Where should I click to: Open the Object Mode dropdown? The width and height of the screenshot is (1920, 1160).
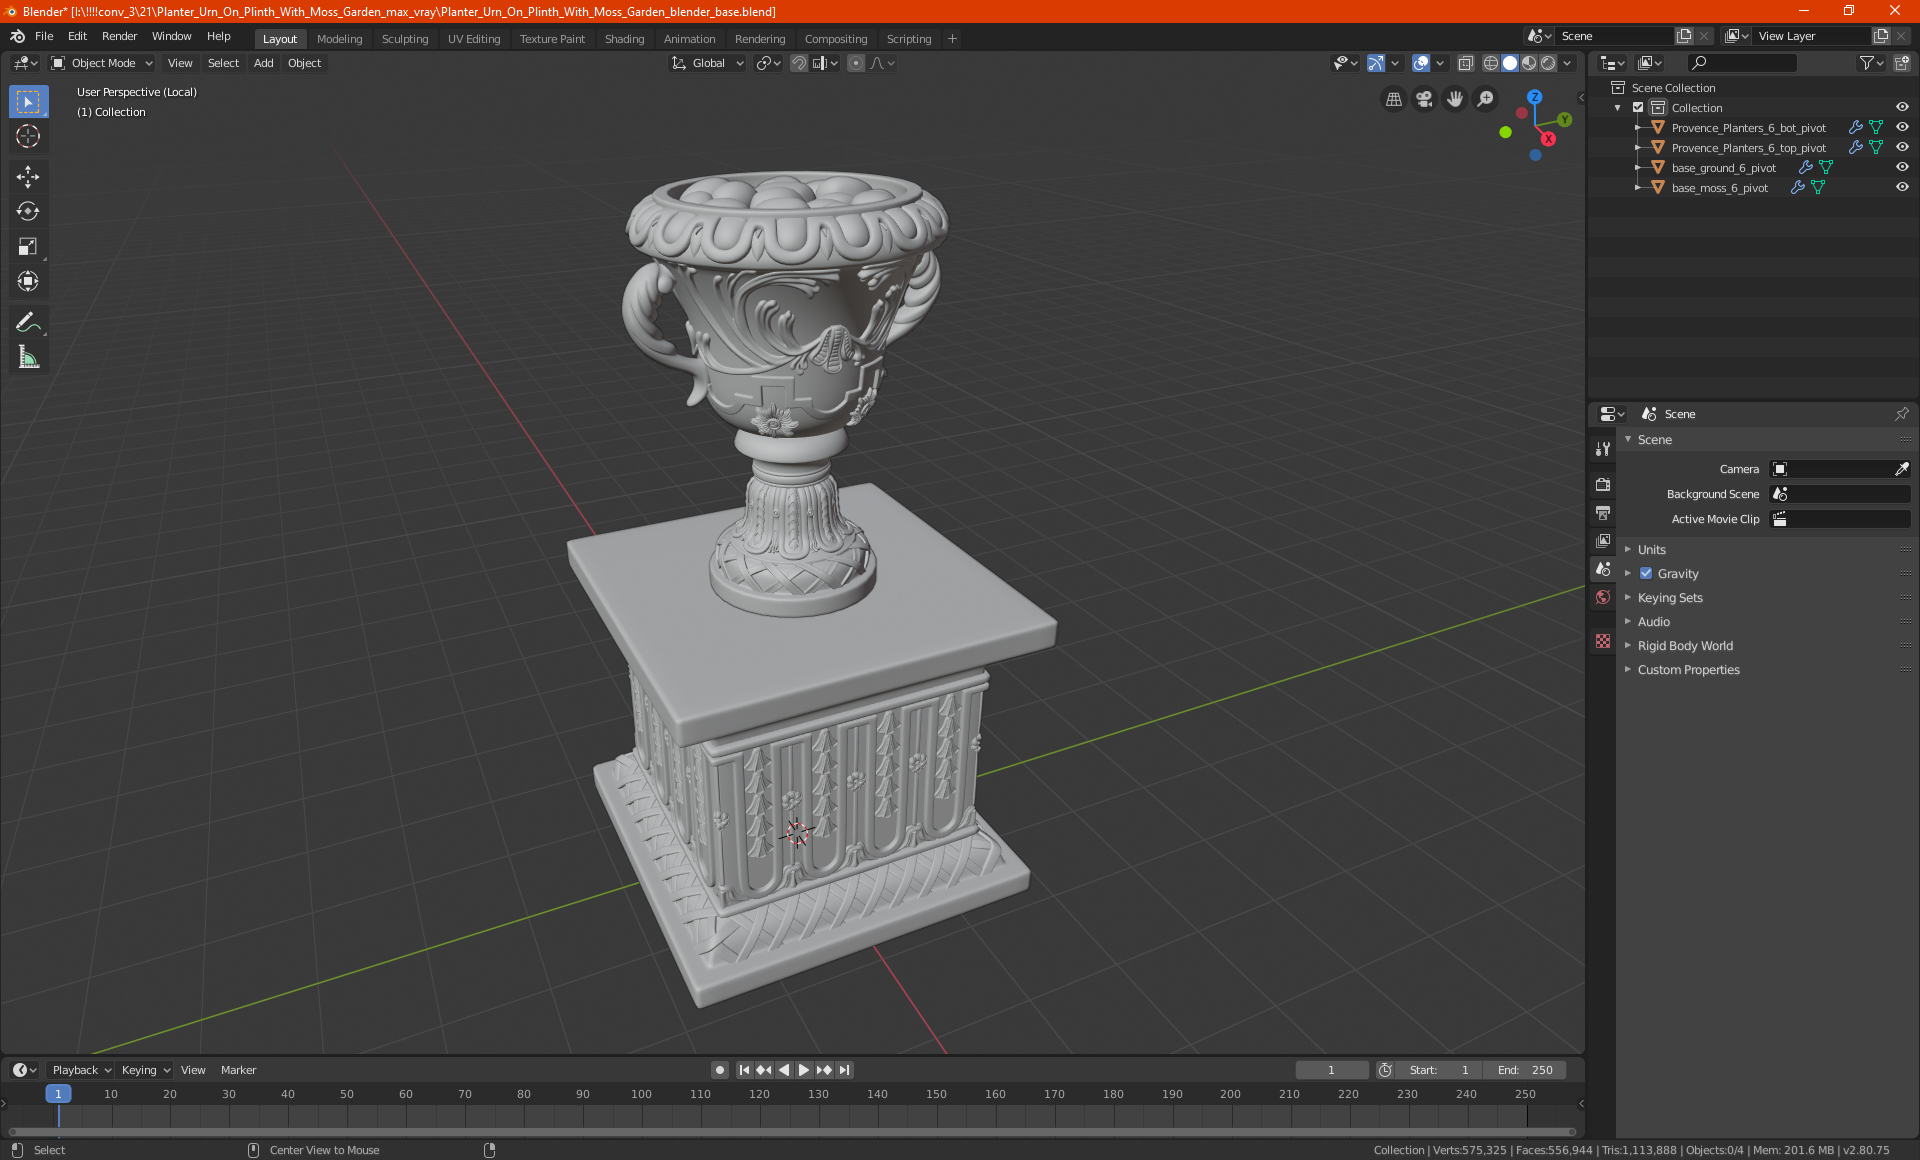coord(101,63)
